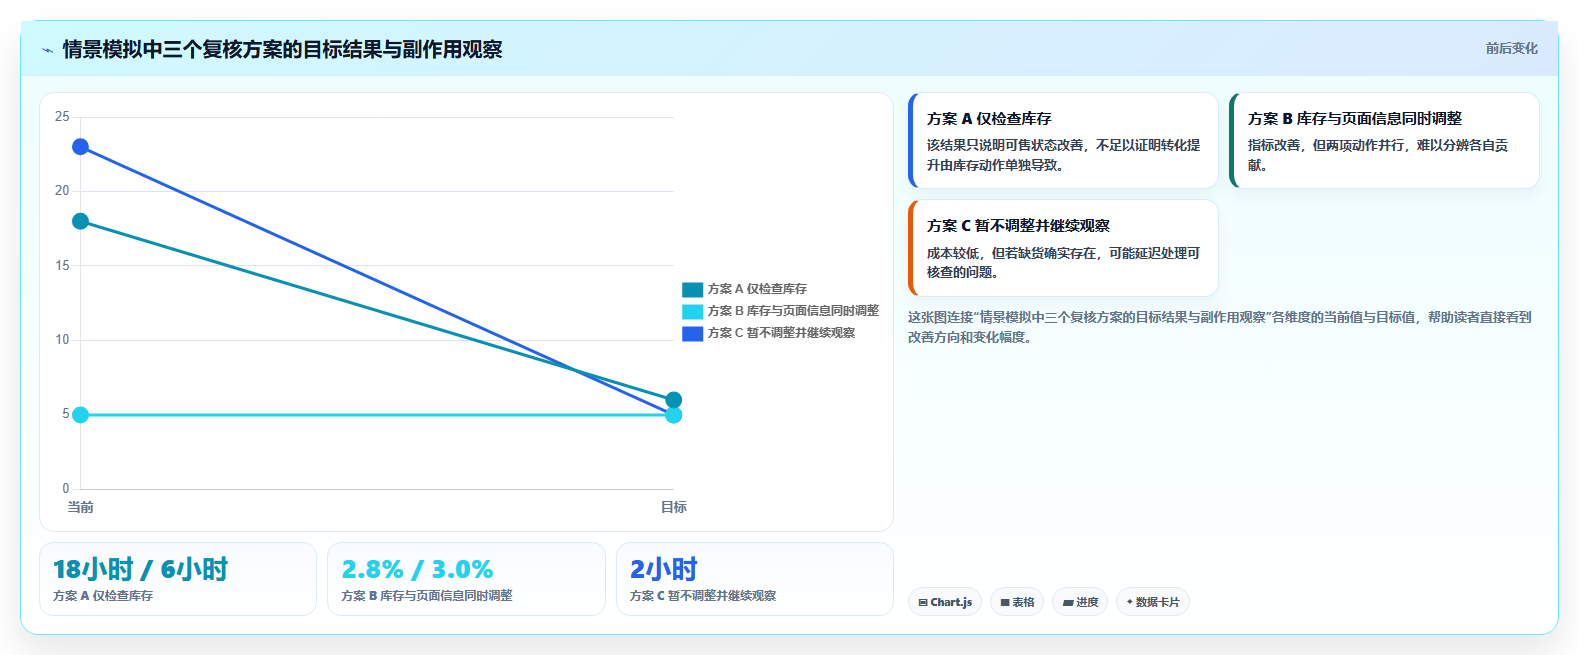Click the y-axis tick label 15

tap(62, 265)
